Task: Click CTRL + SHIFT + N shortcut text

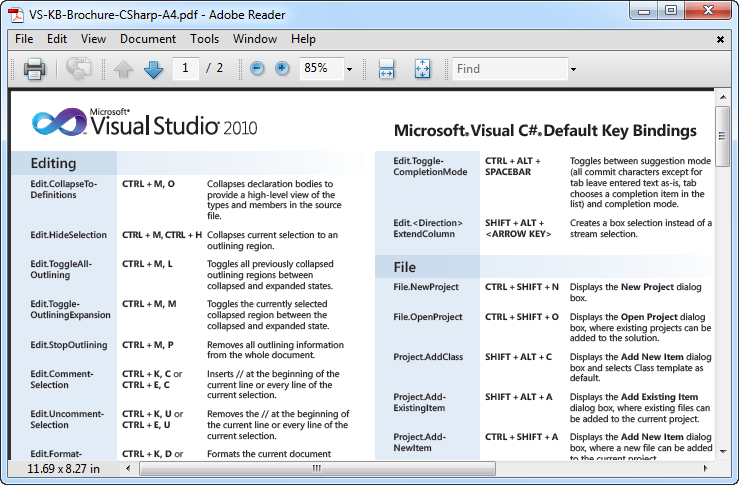Action: (522, 287)
